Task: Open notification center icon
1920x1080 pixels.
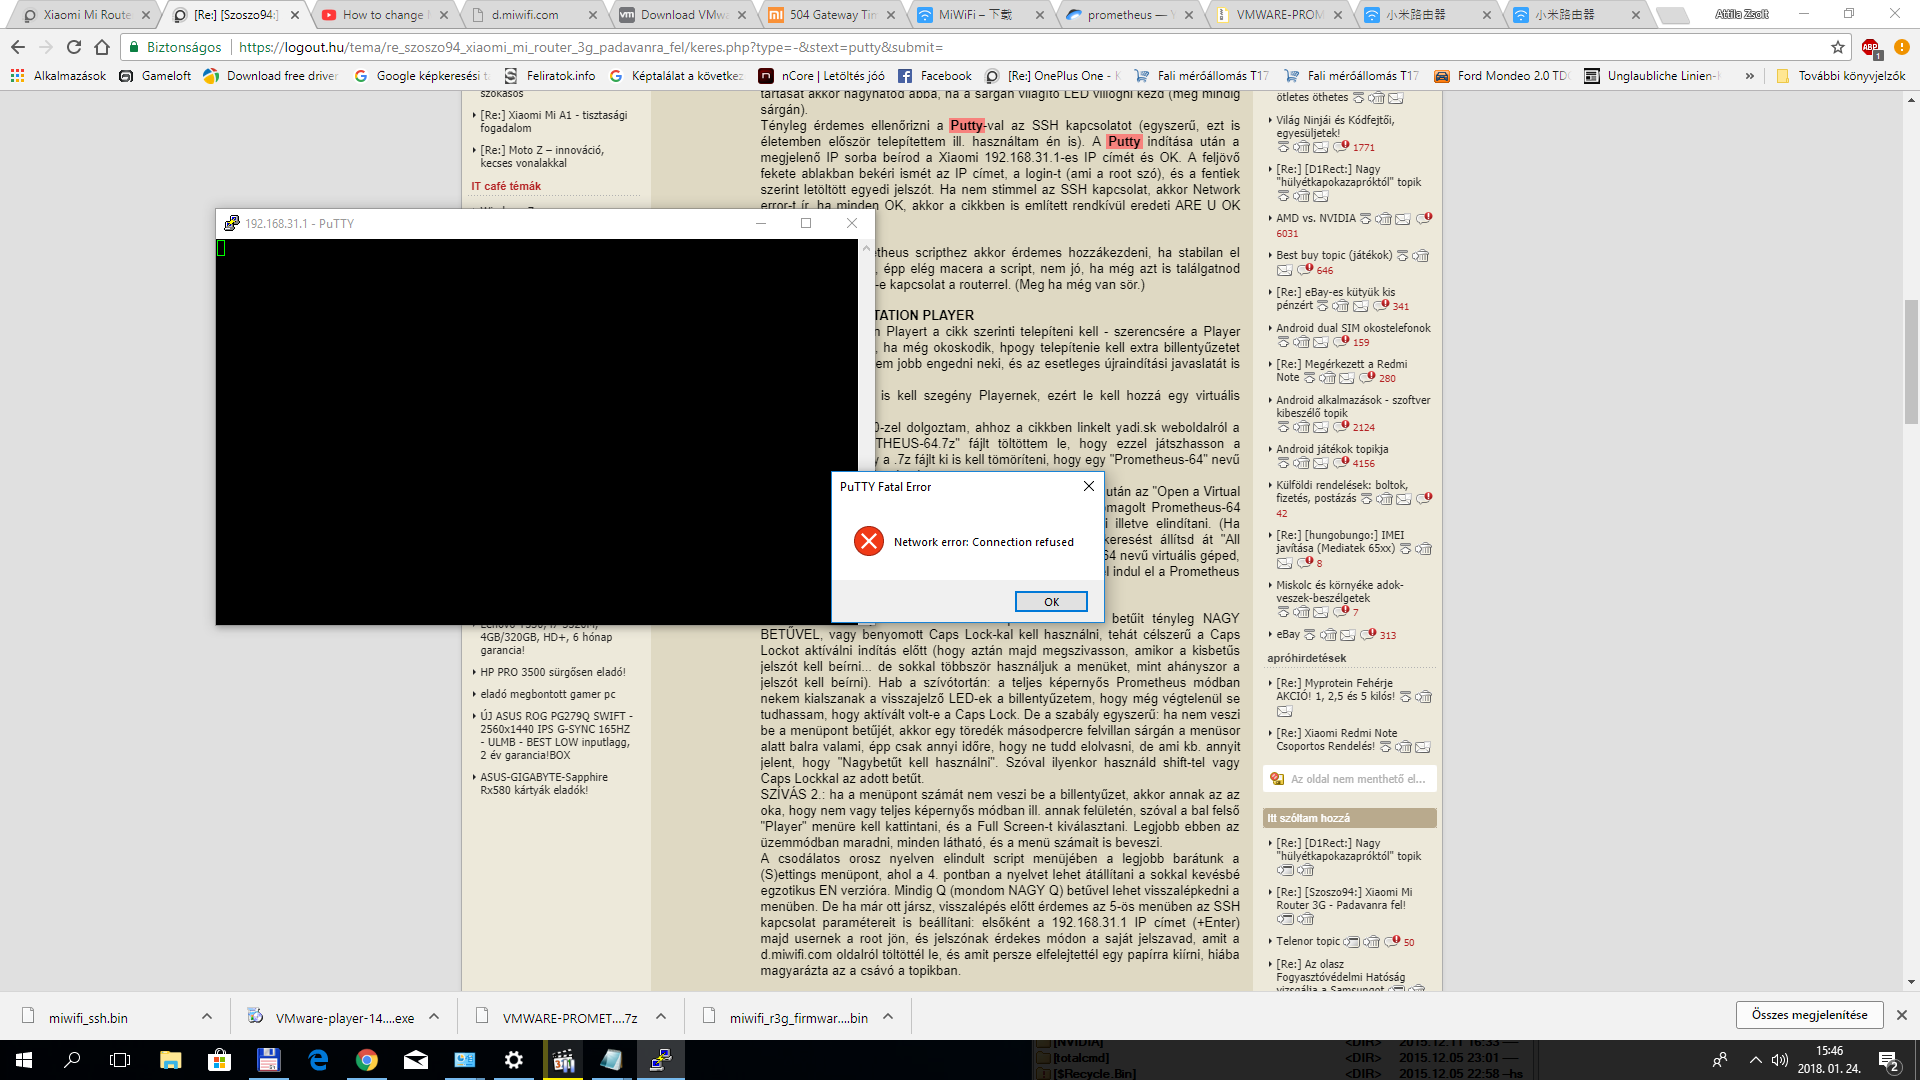Action: pyautogui.click(x=1889, y=1060)
